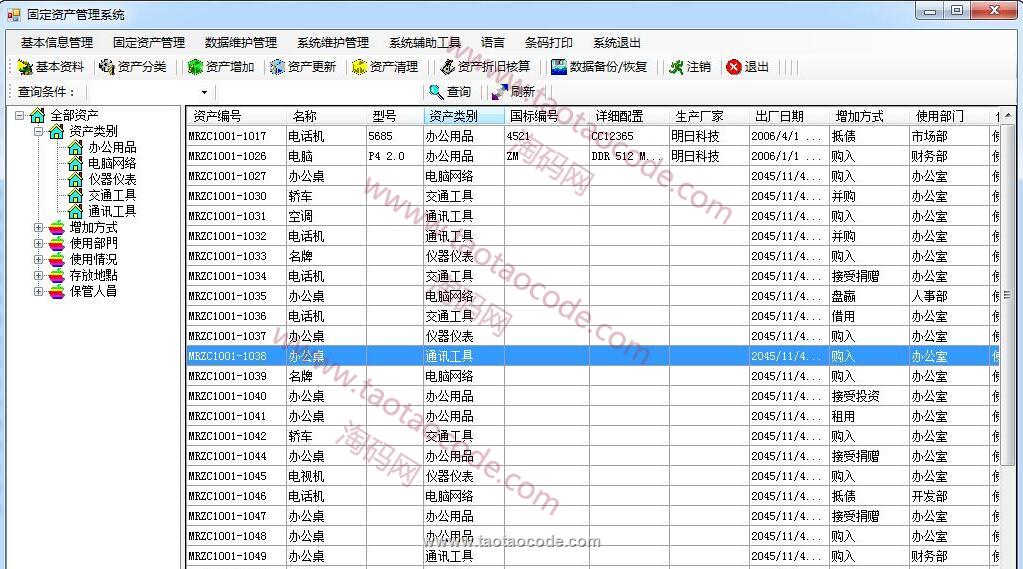The image size is (1023, 569).
Task: Open the 条码打印 menu
Action: (548, 43)
